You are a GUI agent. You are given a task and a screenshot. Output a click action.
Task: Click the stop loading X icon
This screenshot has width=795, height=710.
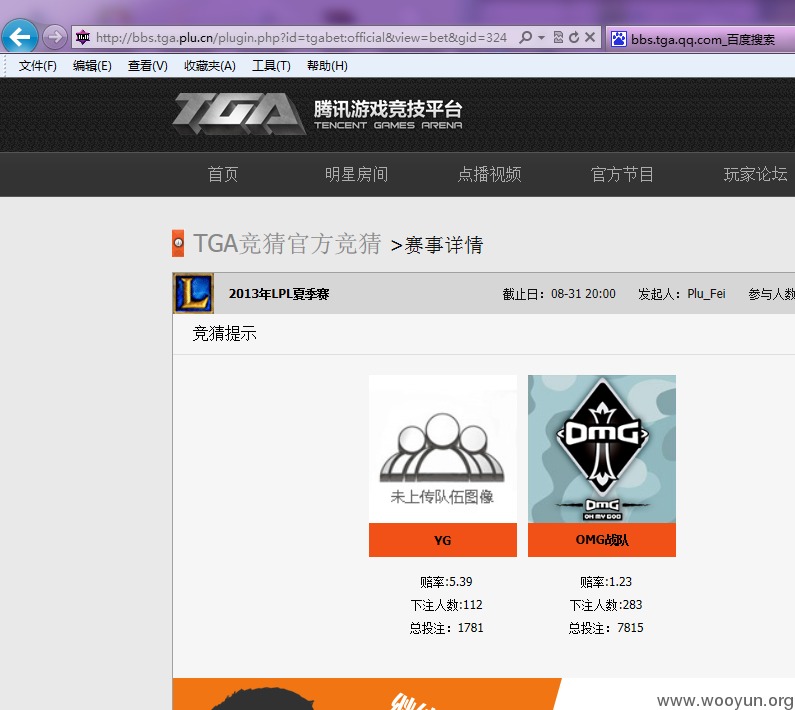click(590, 38)
